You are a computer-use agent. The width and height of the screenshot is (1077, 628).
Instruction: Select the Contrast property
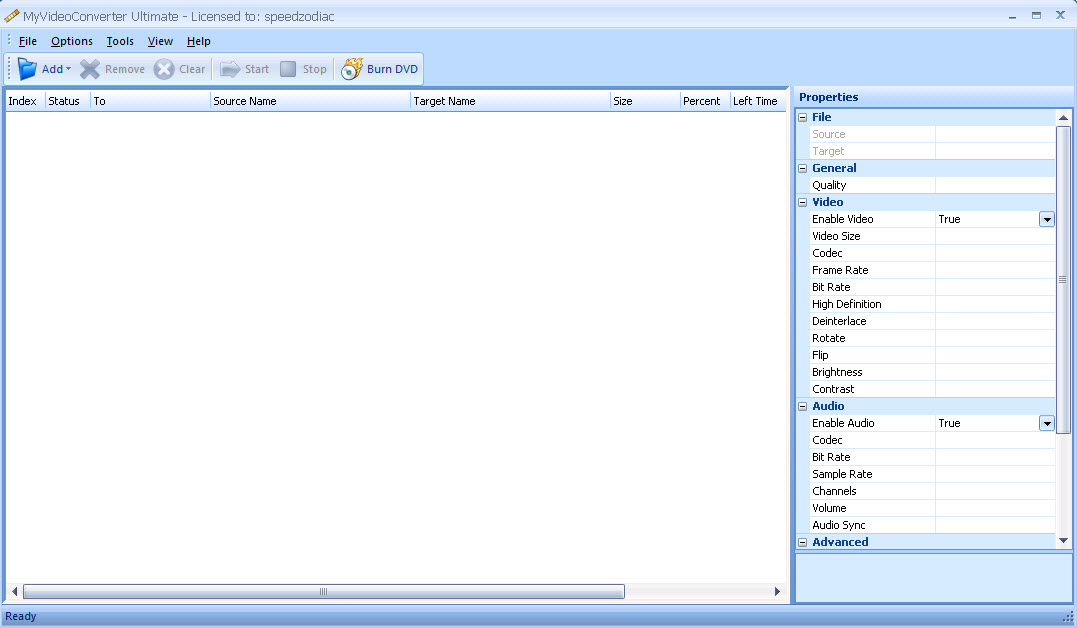click(x=933, y=390)
